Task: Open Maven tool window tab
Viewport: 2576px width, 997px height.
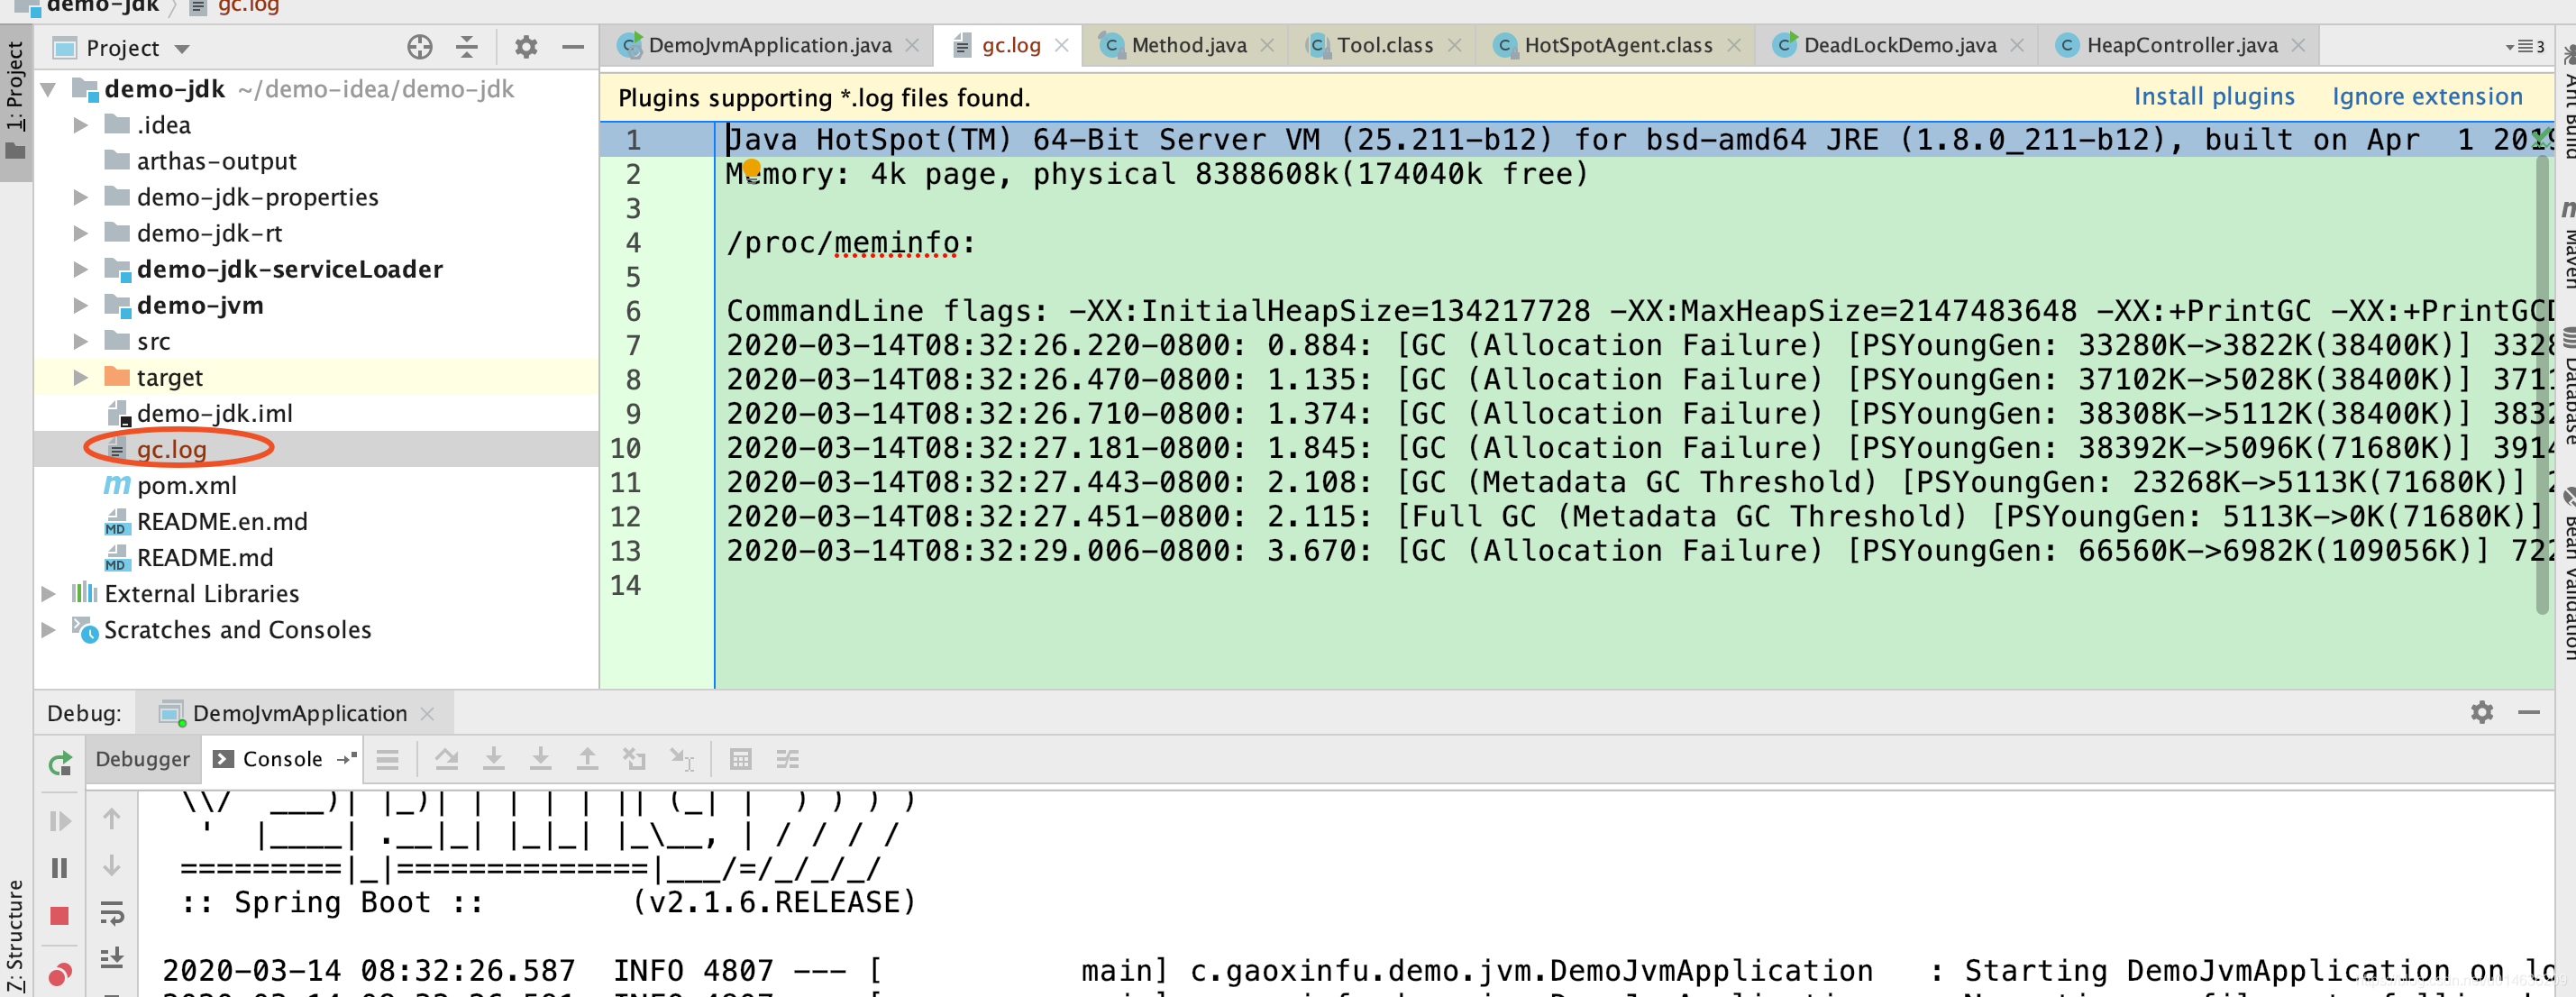Action: [x=2566, y=245]
